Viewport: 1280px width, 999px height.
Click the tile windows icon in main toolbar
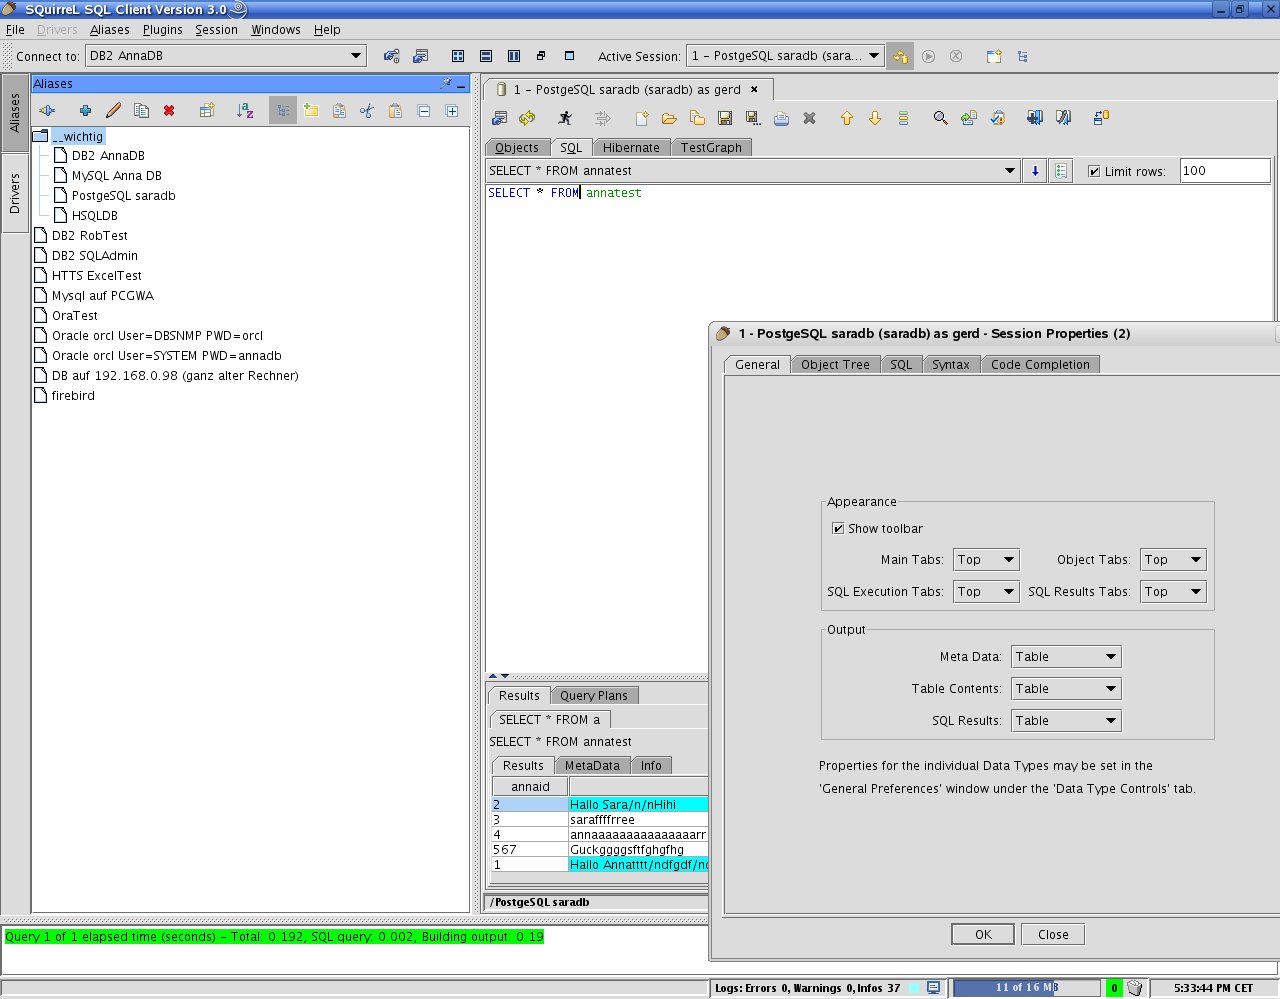(458, 56)
